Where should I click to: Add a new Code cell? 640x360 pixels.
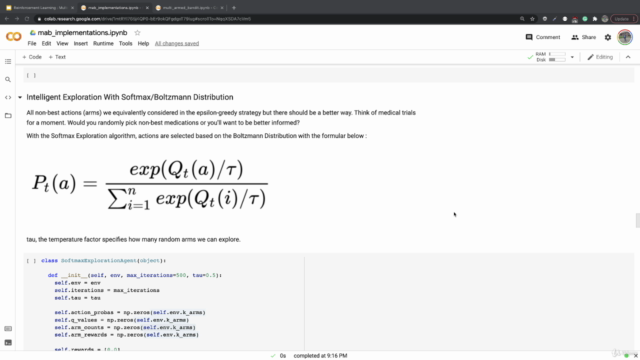[x=32, y=57]
